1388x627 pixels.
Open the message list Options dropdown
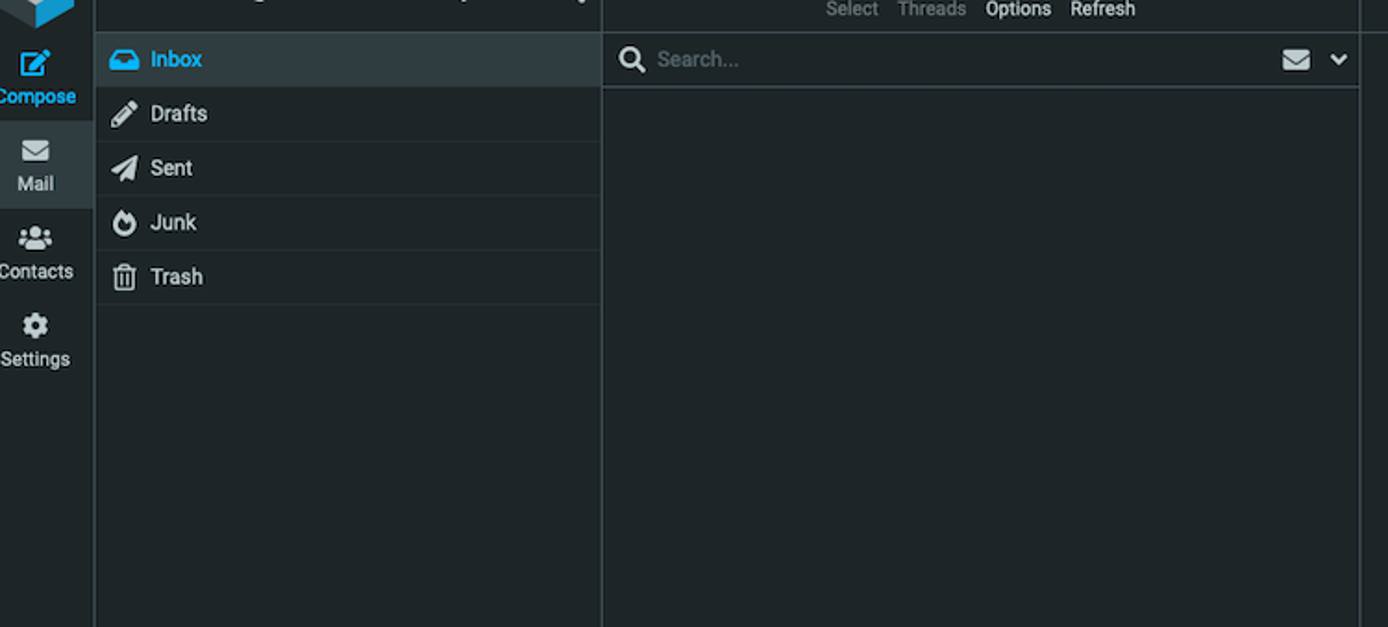point(1018,9)
